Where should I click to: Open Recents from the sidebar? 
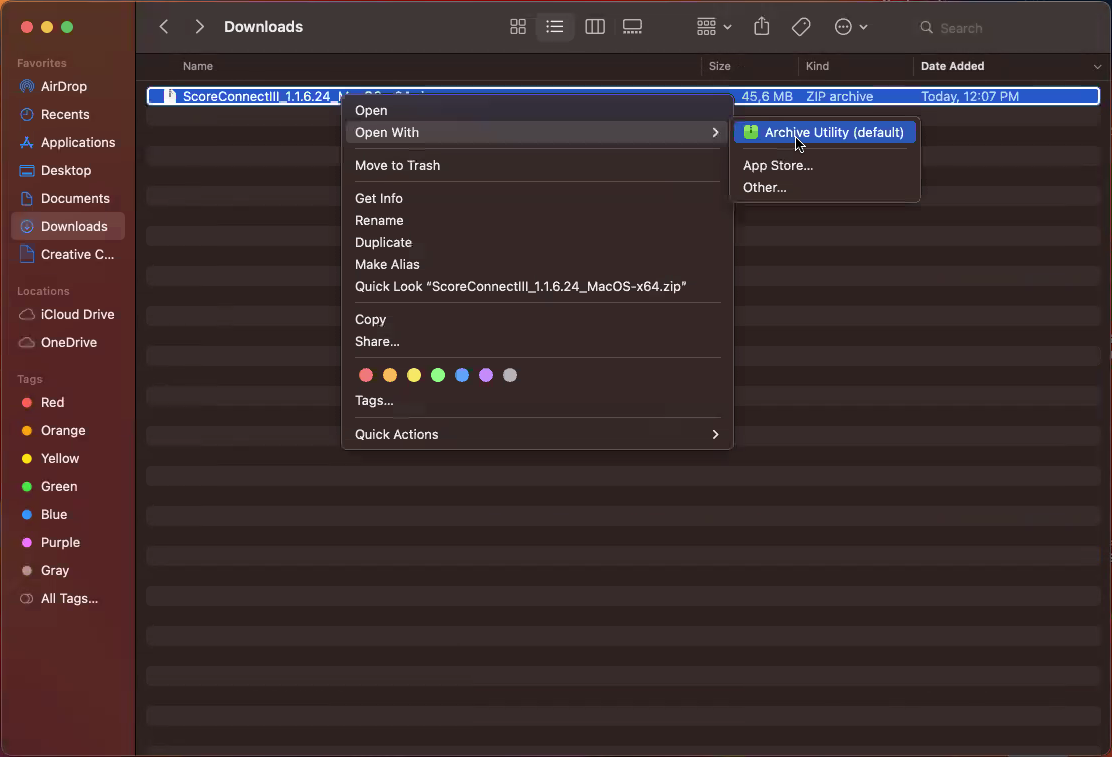[65, 114]
